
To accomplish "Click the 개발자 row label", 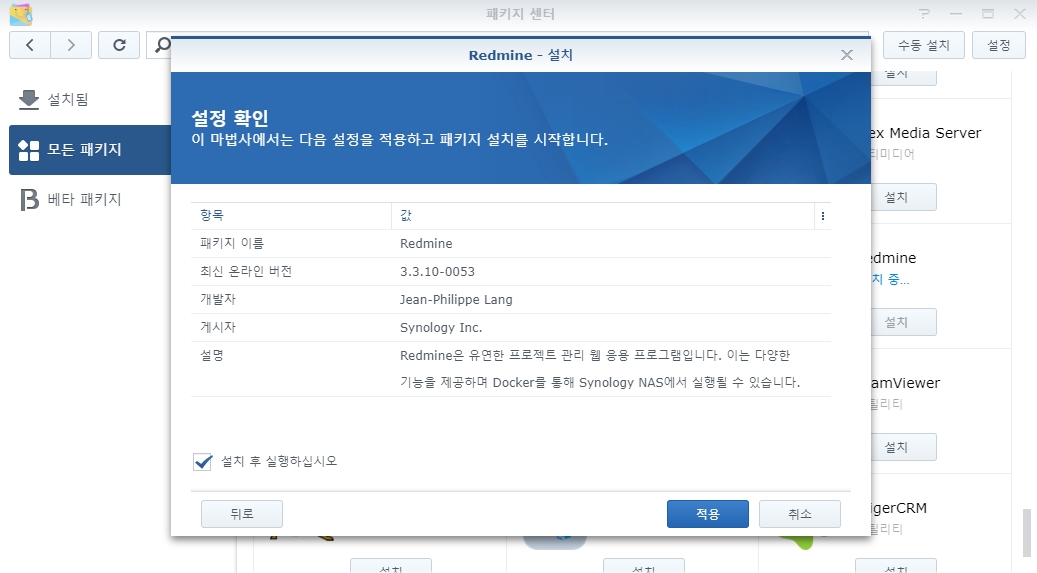I will click(218, 299).
